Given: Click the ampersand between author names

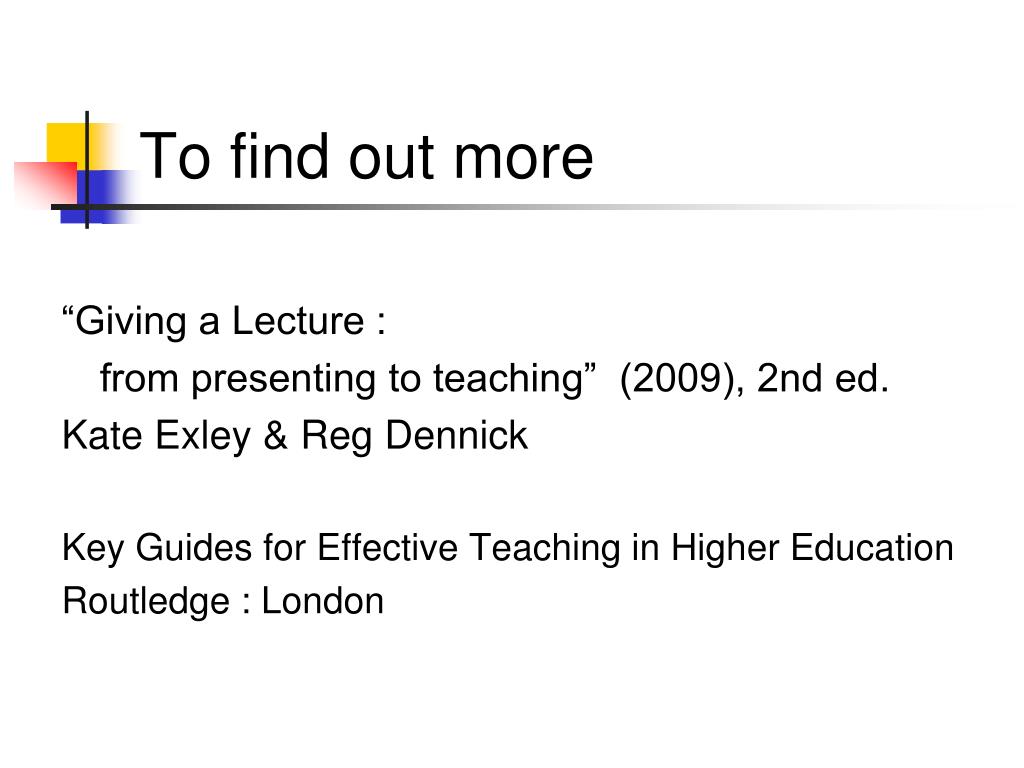Looking at the screenshot, I should [276, 436].
